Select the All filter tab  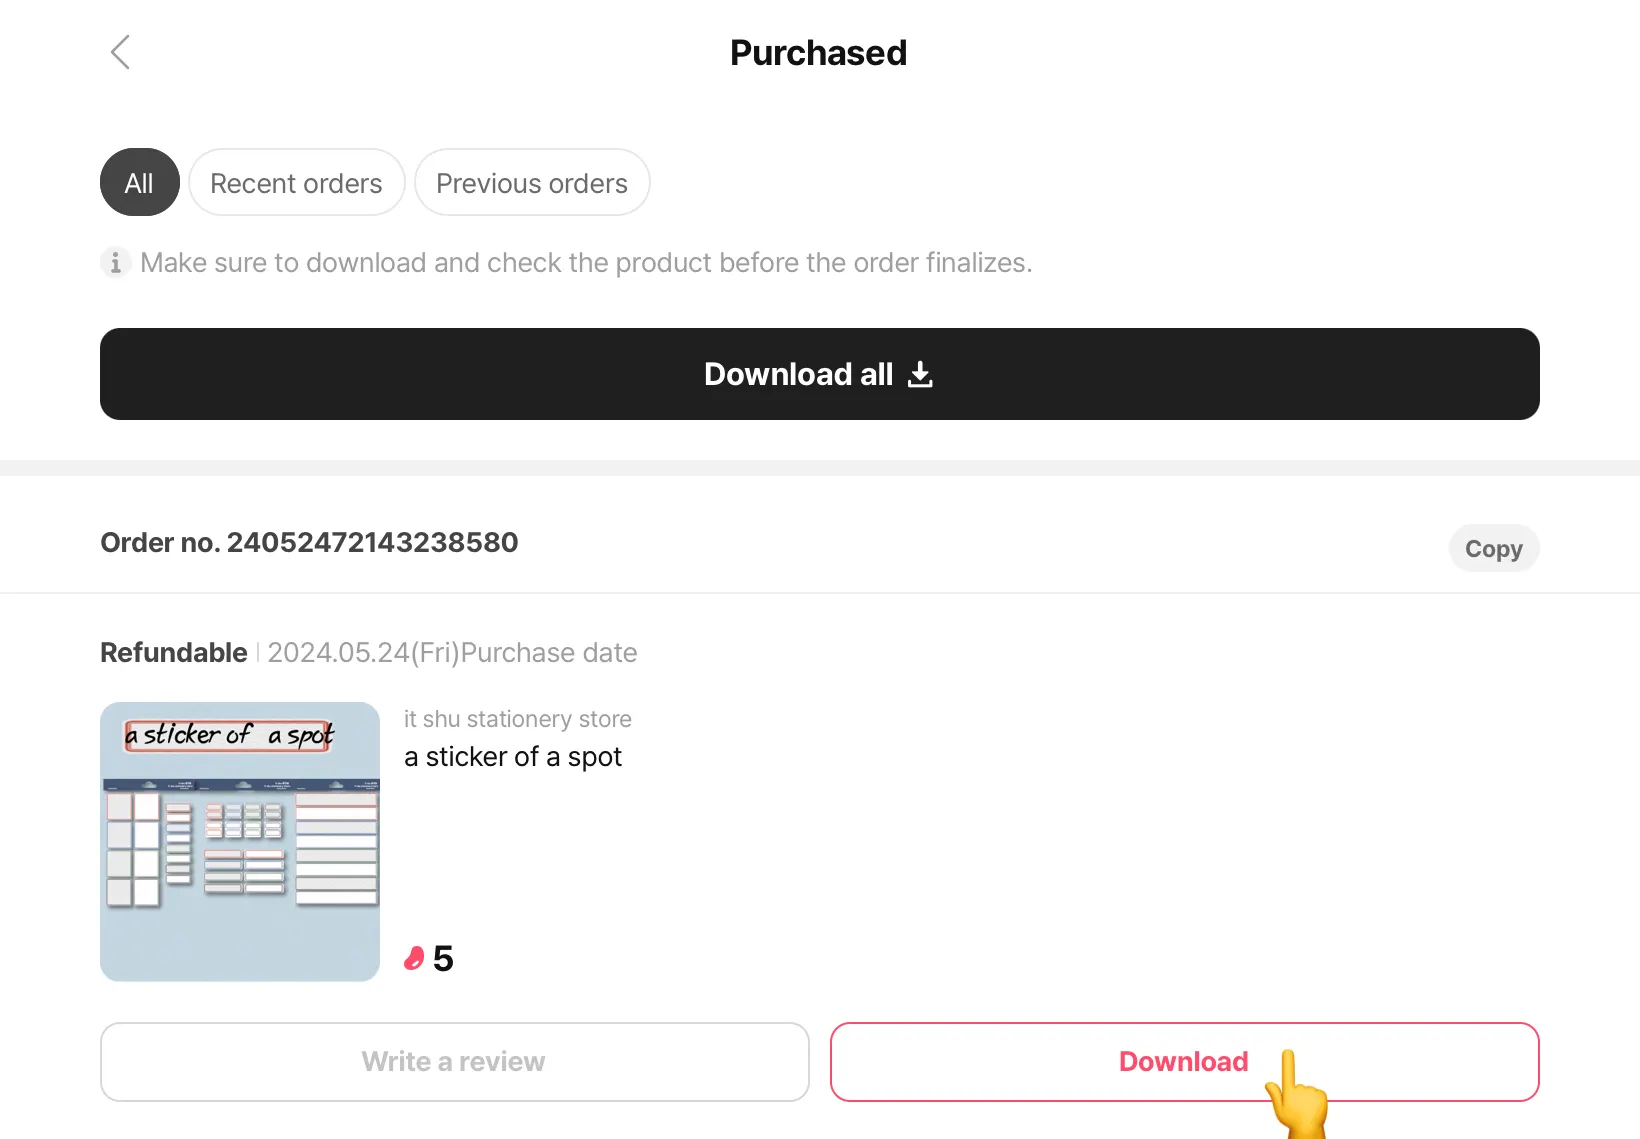click(139, 183)
